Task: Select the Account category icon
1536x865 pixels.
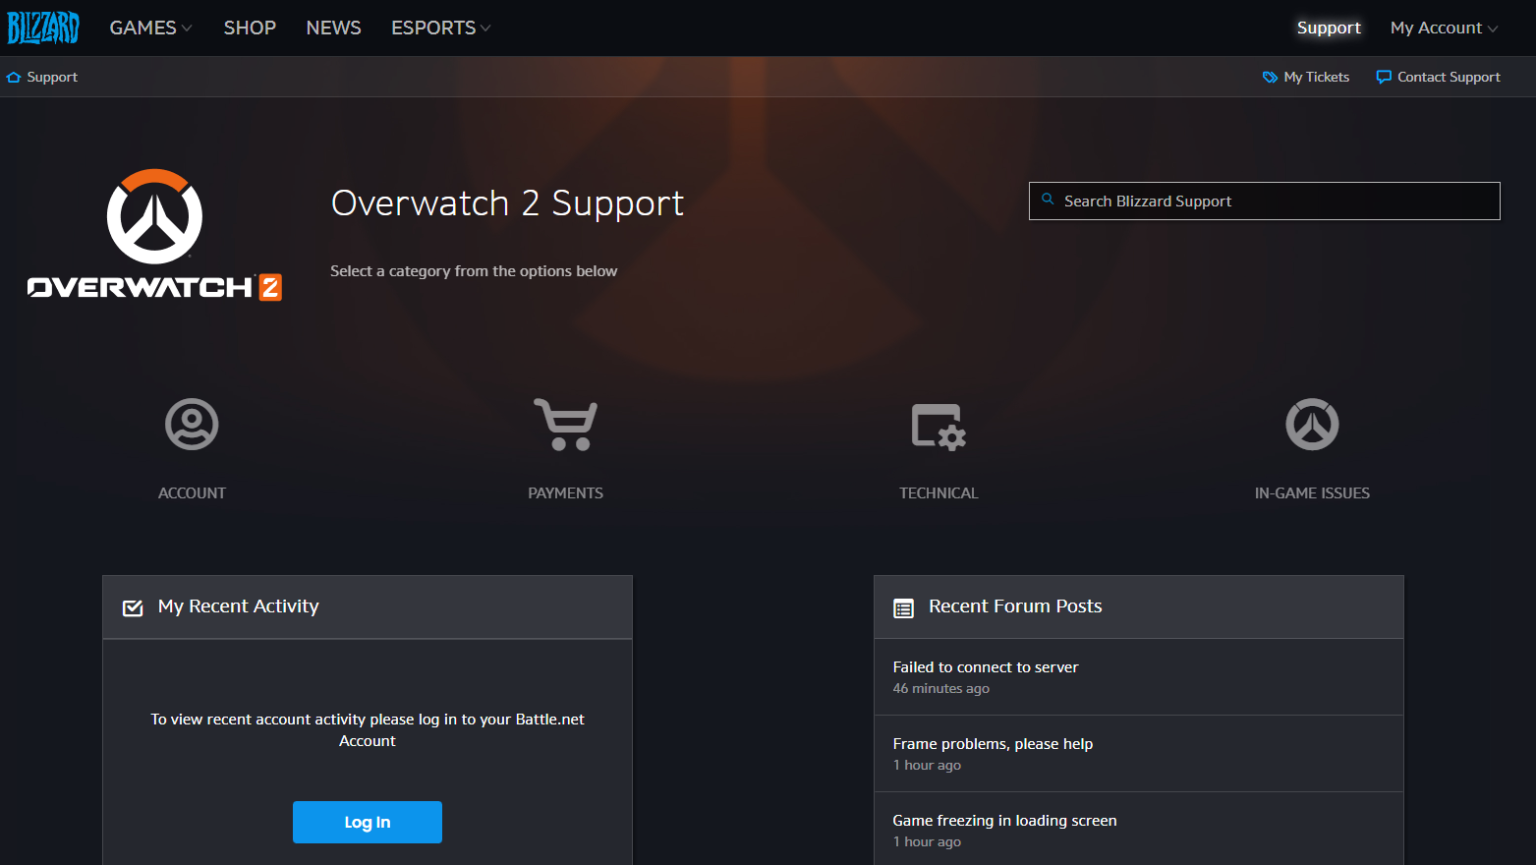Action: (190, 424)
